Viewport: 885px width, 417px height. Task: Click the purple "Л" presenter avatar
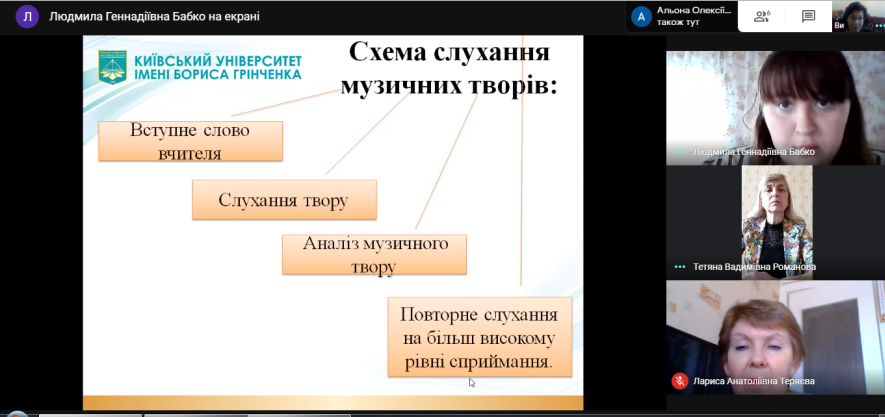point(27,16)
